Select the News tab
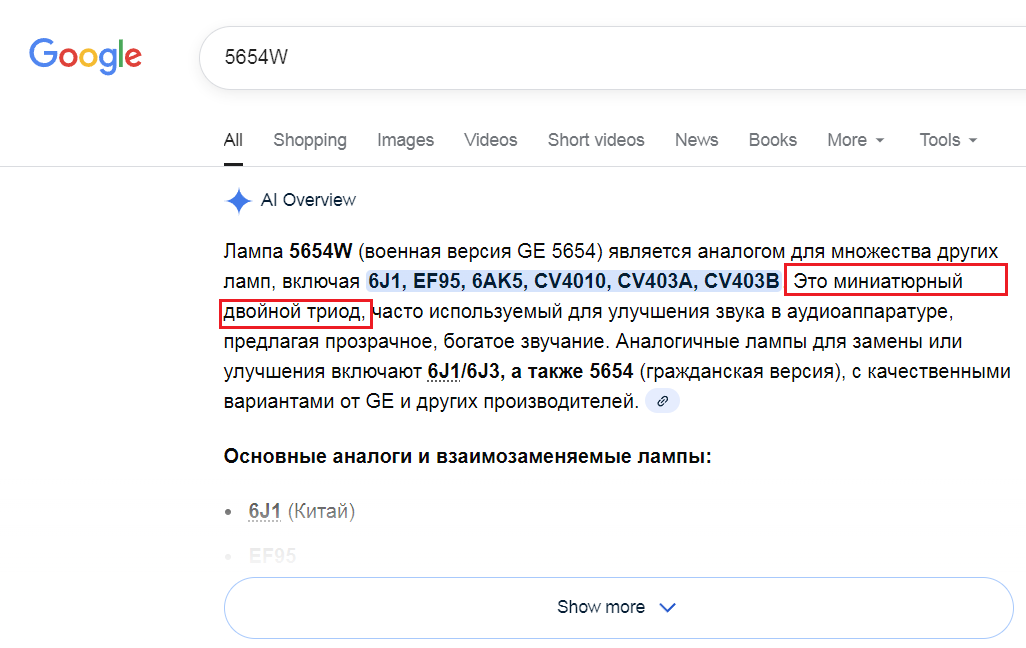1026x648 pixels. tap(696, 140)
